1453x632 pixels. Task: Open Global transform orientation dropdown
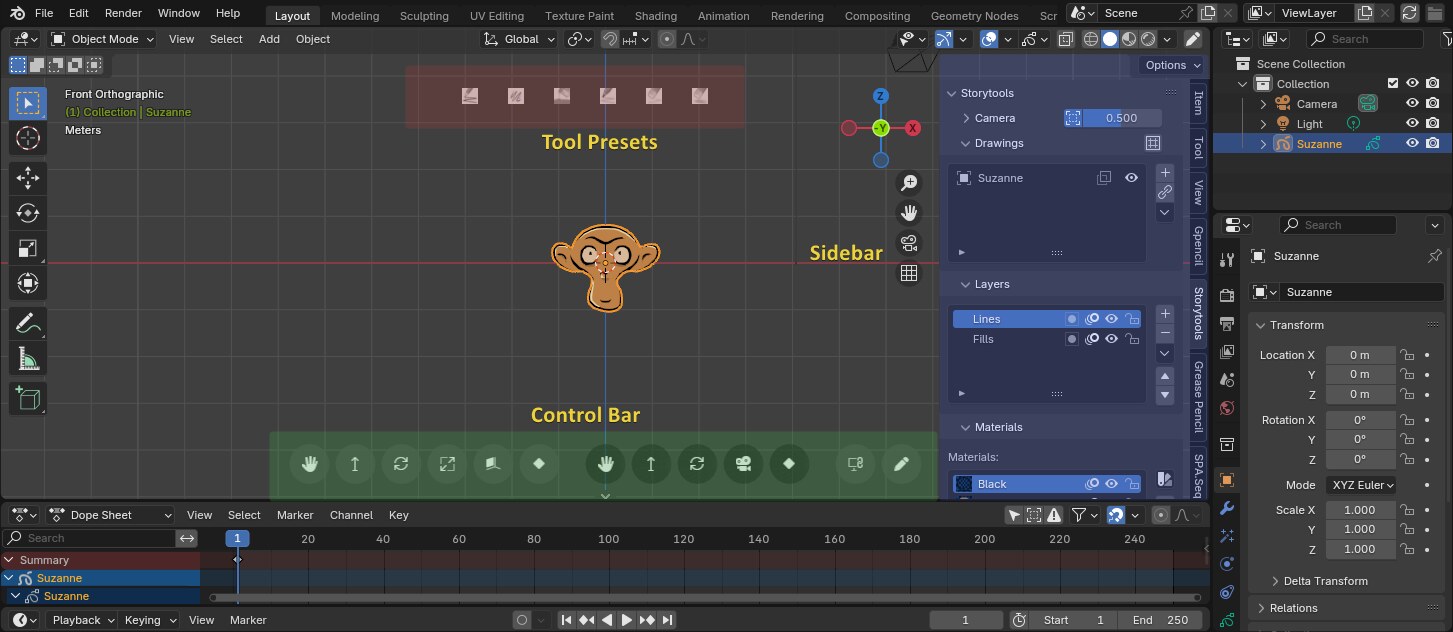coord(519,39)
